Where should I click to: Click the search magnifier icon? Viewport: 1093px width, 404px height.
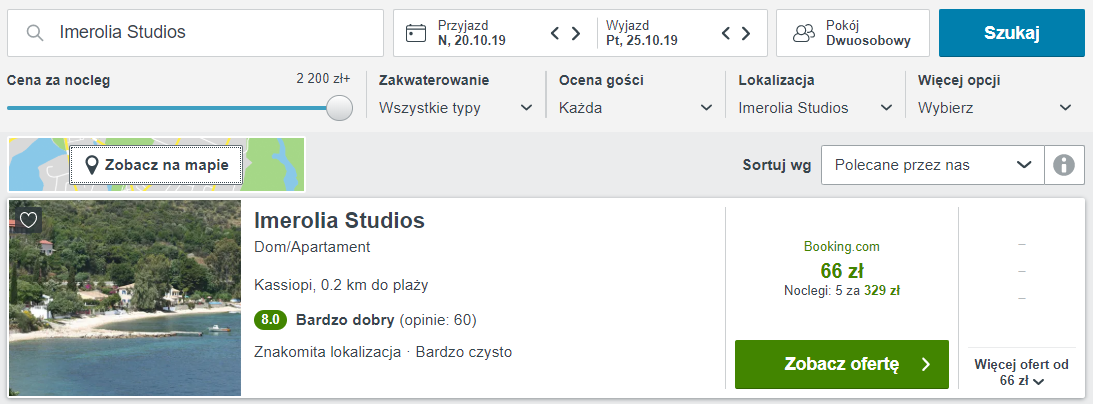tap(35, 33)
